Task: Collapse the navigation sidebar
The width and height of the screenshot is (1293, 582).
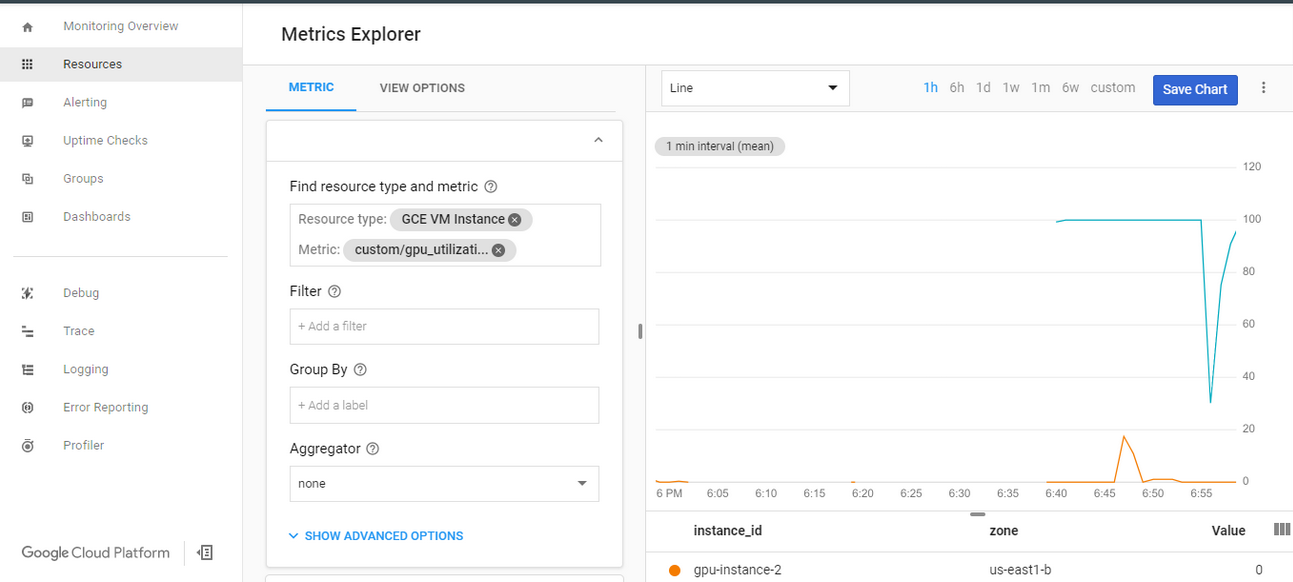Action: point(205,552)
